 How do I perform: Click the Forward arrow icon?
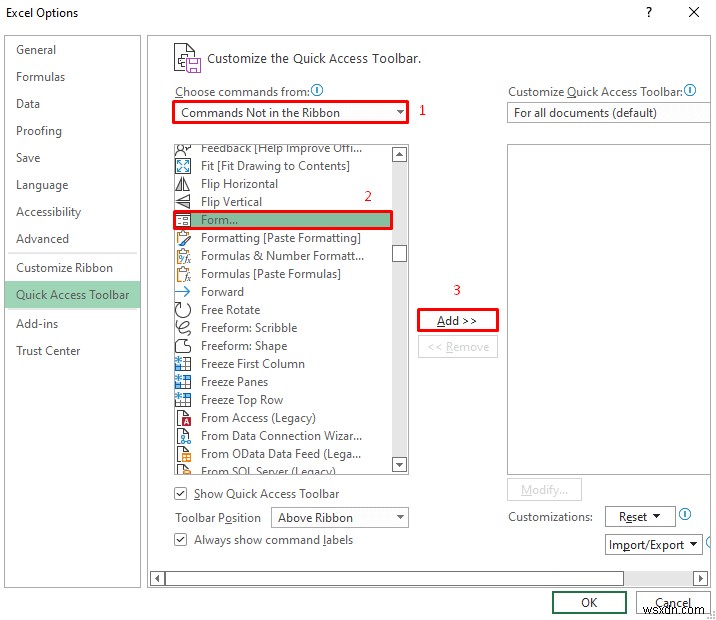point(183,292)
